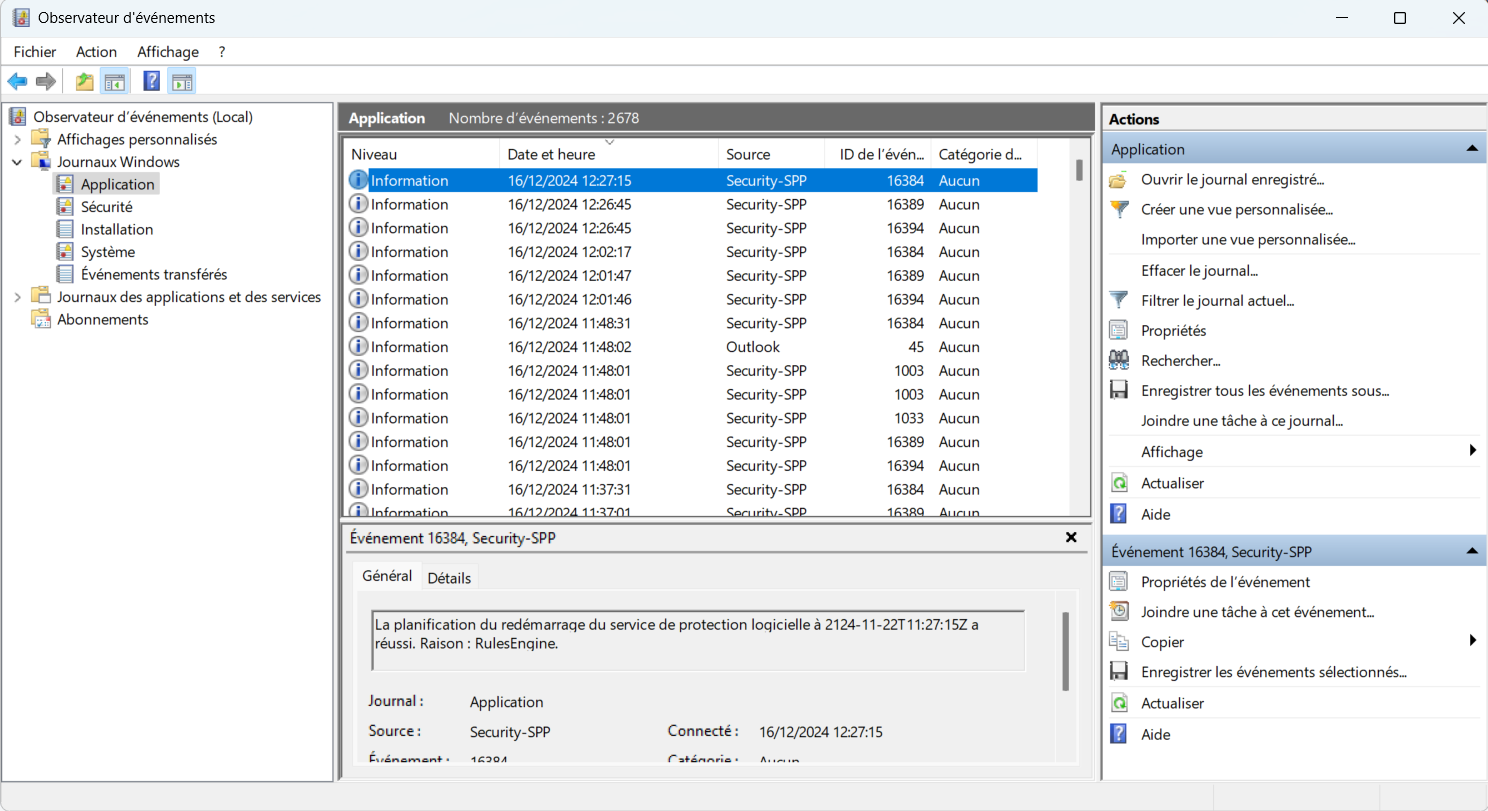Screen dimensions: 1488x811
Task: Close the event preview pane with X
Action: pos(1071,537)
